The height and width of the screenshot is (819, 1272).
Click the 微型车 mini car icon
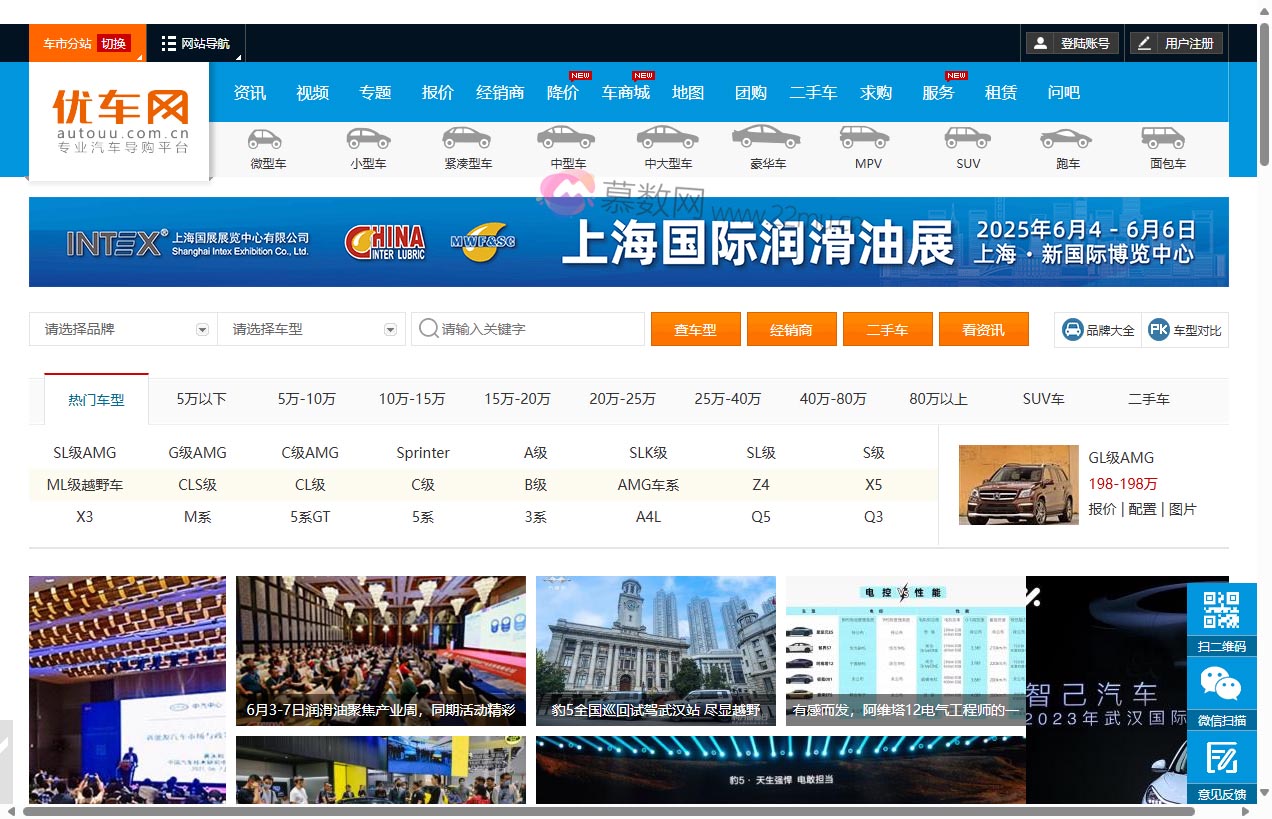pos(265,139)
